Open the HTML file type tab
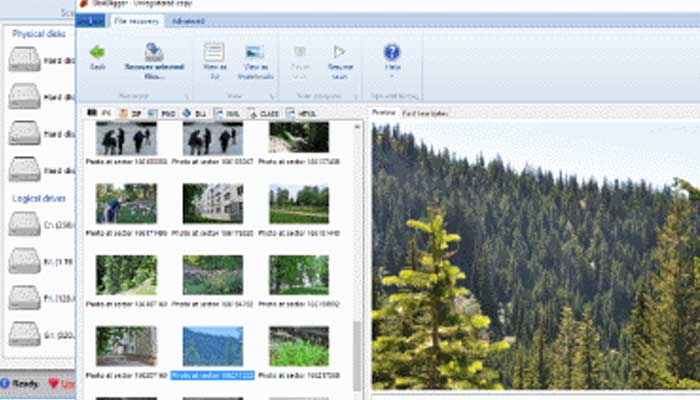700x400 pixels. pos(301,114)
